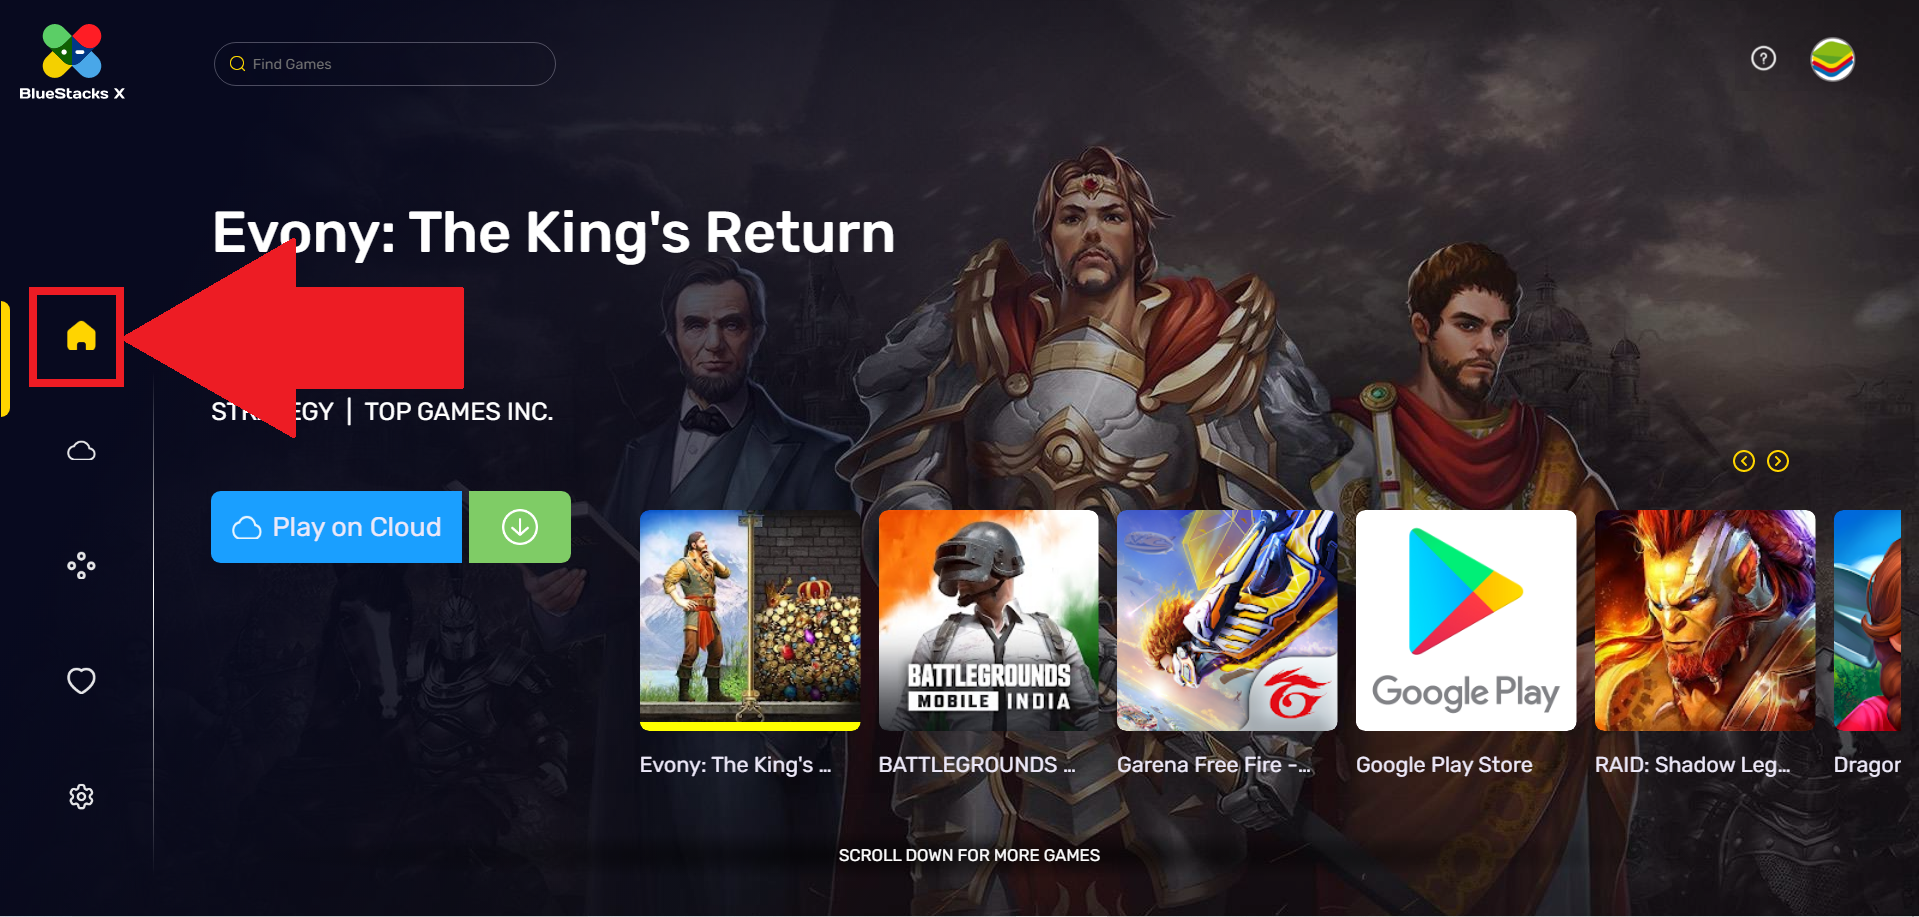The image size is (1919, 917).
Task: Click the partially visible Dragon game thumbnail
Action: pos(1867,620)
